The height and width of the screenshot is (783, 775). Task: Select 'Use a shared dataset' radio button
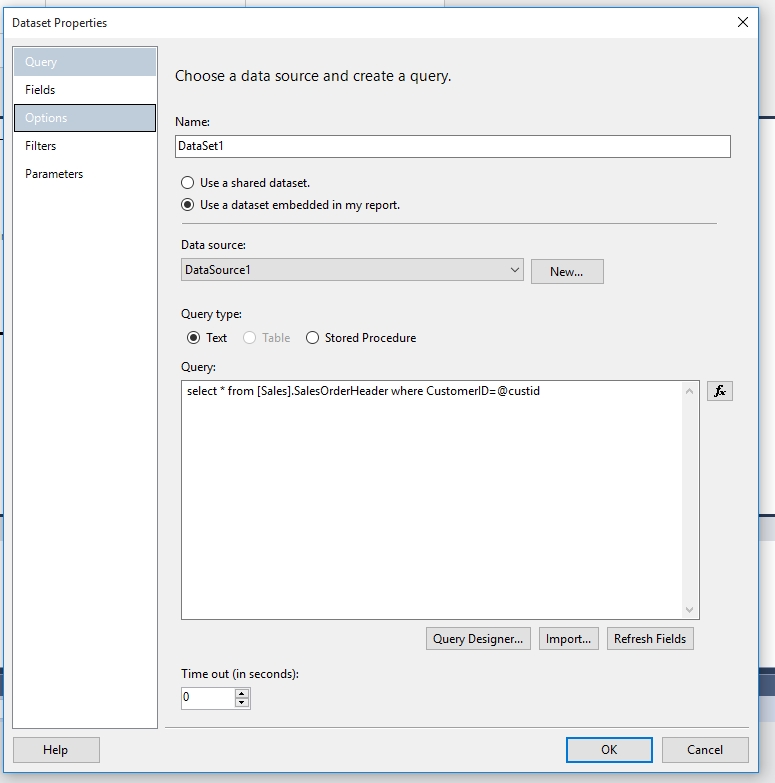pos(187,183)
